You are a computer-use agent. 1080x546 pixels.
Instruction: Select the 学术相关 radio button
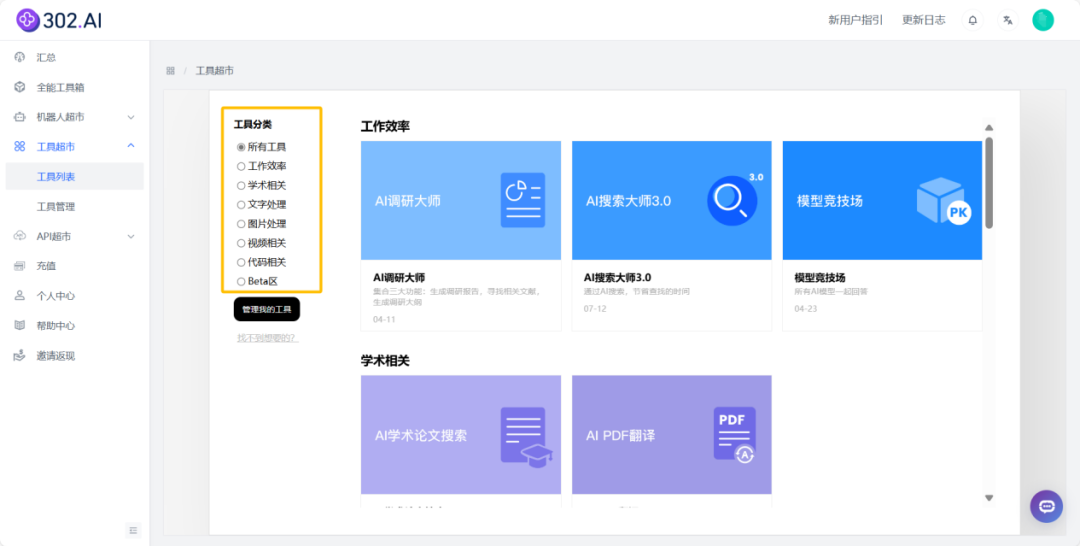241,185
